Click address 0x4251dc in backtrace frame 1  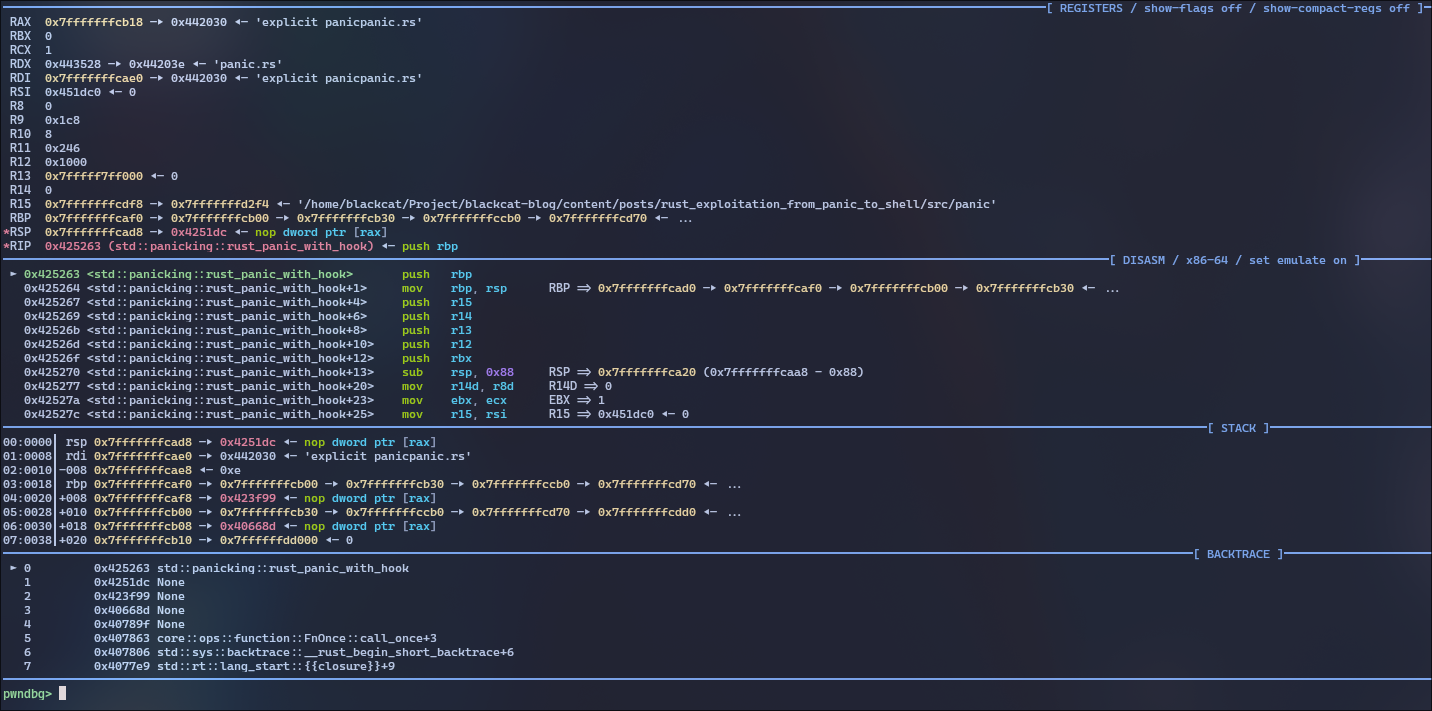pyautogui.click(x=122, y=582)
